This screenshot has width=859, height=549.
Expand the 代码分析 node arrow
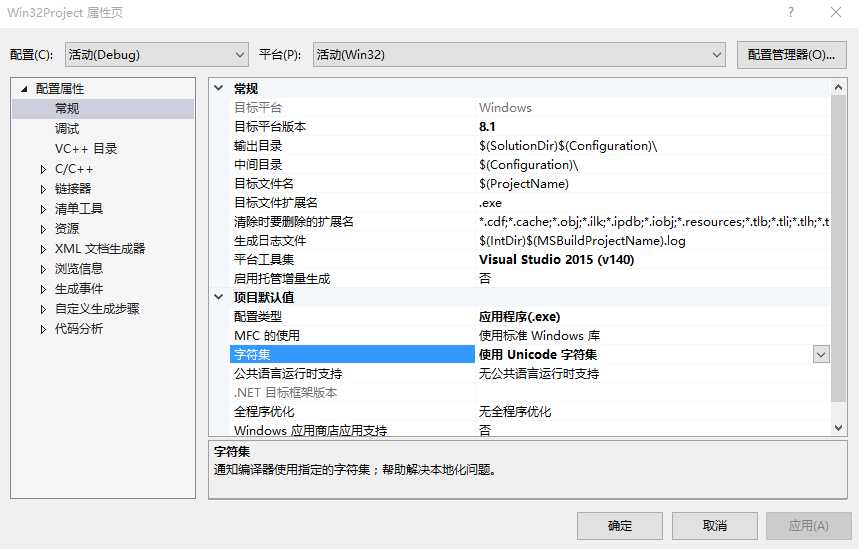click(x=43, y=329)
